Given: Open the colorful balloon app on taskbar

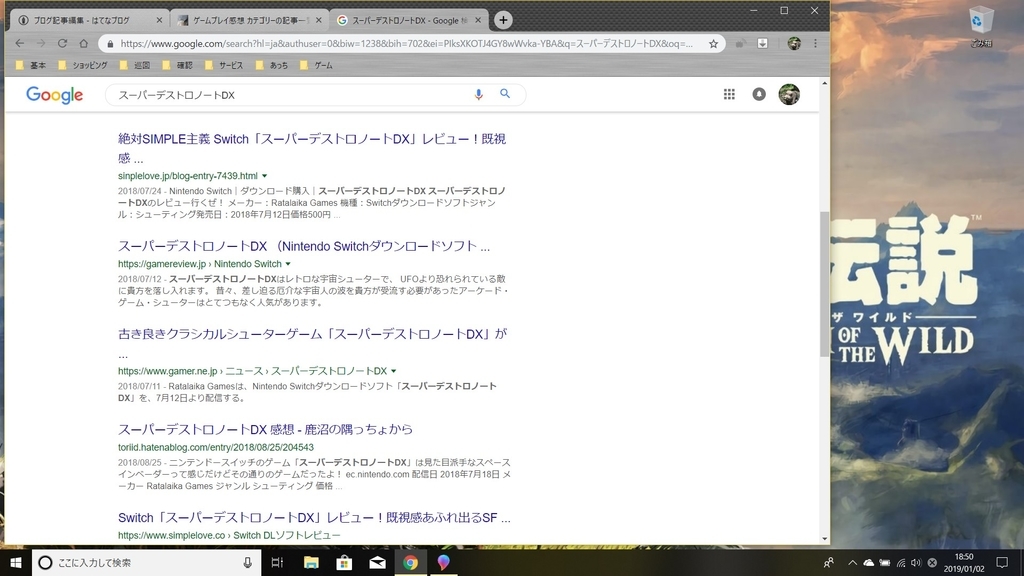Looking at the screenshot, I should (443, 562).
